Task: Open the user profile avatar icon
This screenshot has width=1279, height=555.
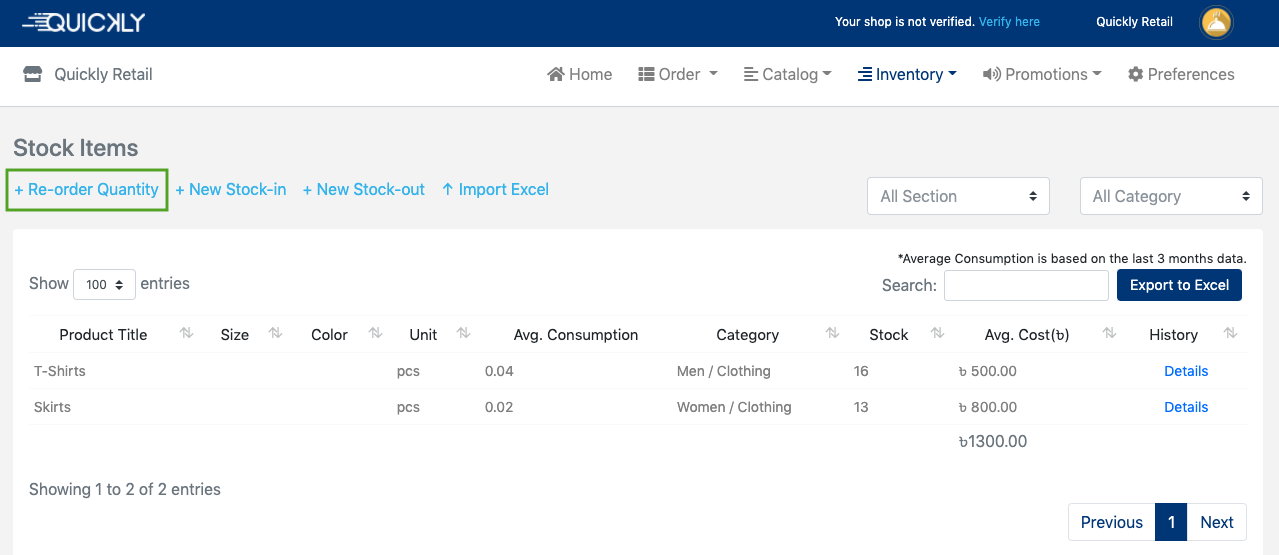Action: 1216,22
